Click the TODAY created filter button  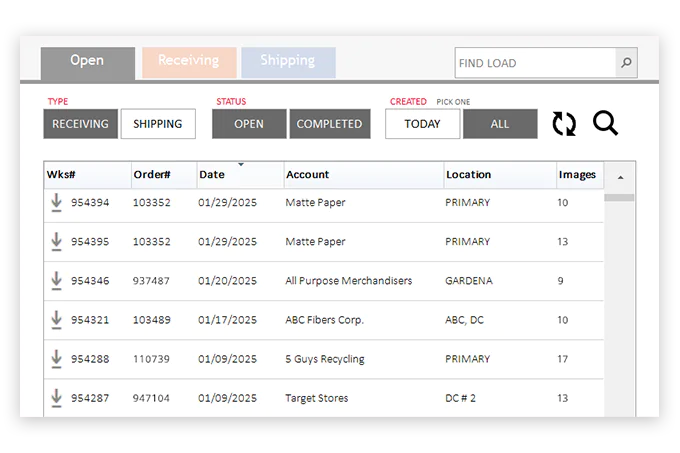click(422, 124)
